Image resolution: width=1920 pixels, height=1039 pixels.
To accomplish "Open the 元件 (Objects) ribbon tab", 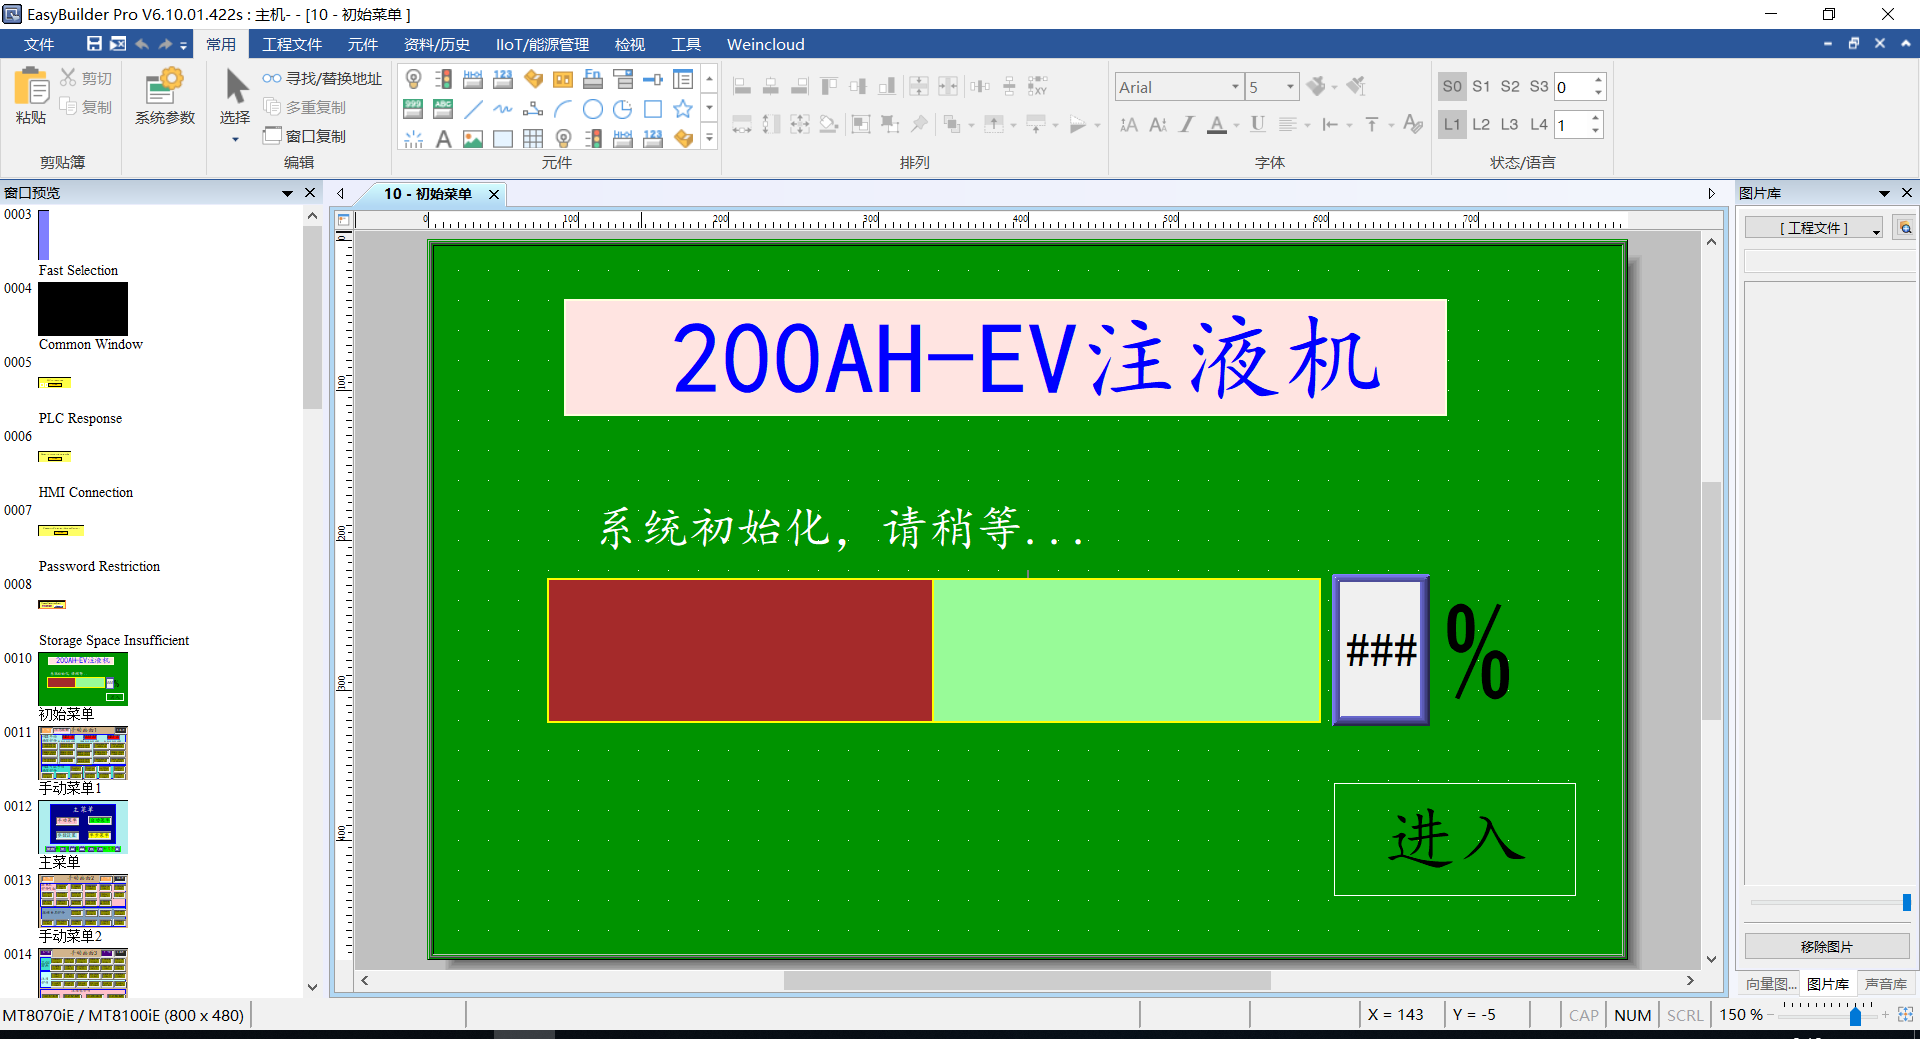I will point(362,44).
